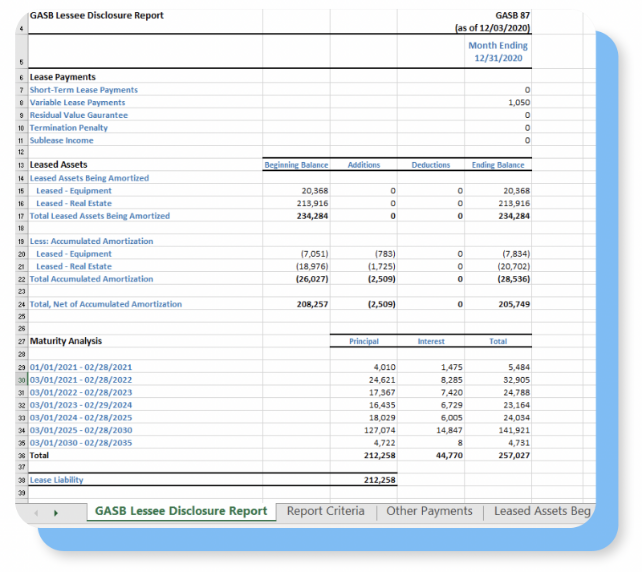Open the Leased Assets Beg sheet tab

541,511
